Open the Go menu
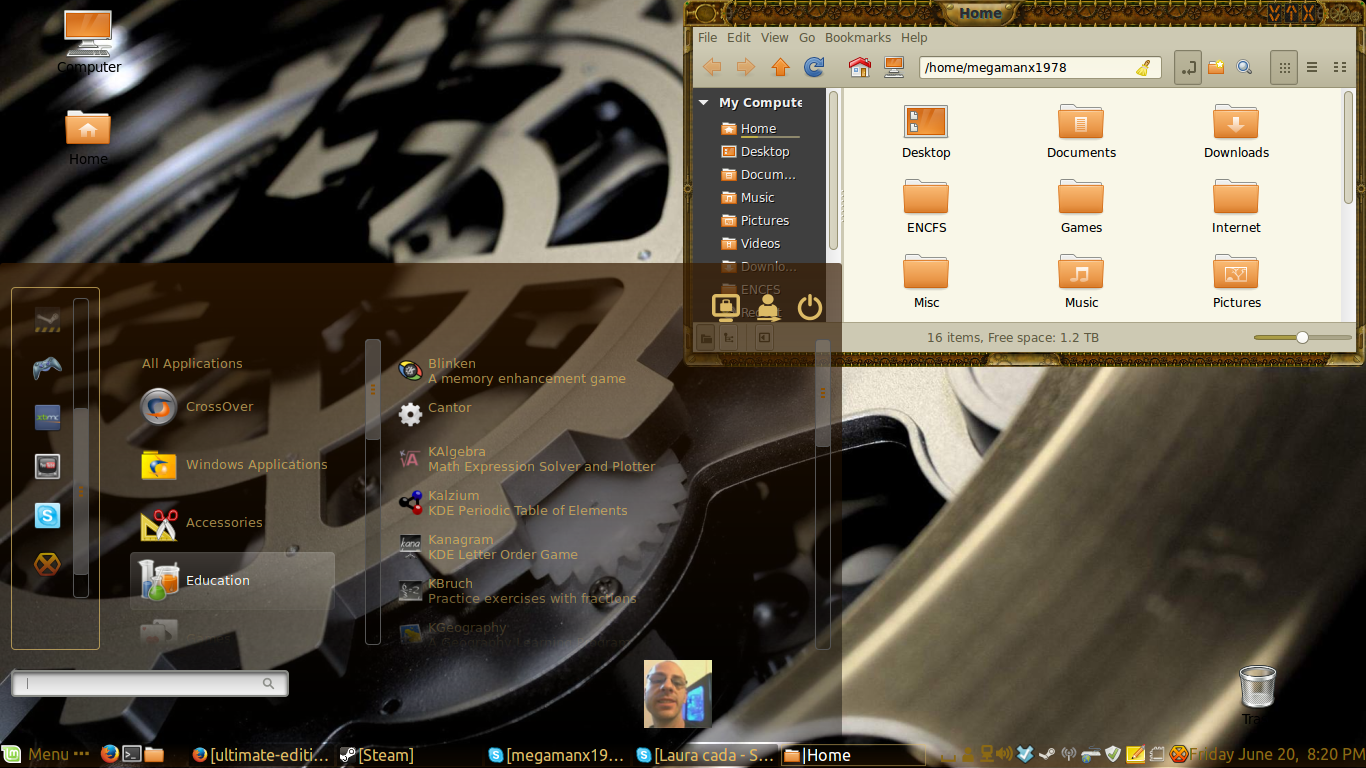1366x768 pixels. (807, 38)
